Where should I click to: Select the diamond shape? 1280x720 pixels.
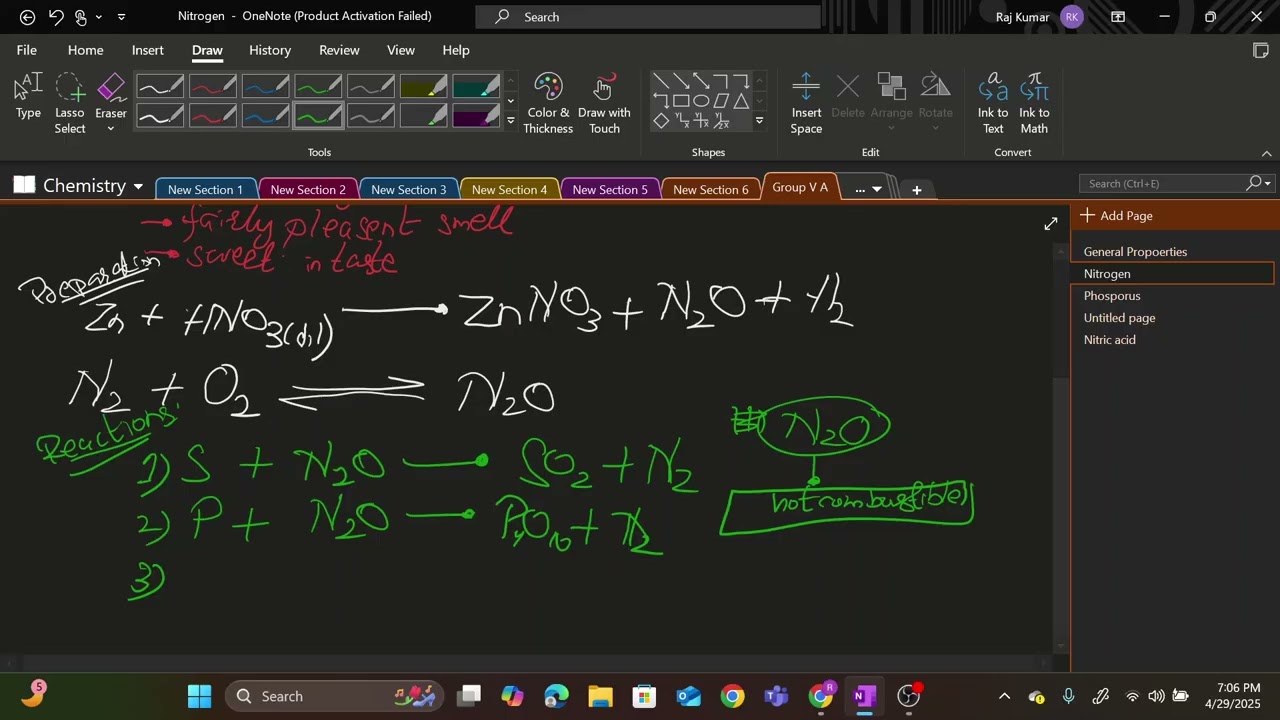(661, 121)
